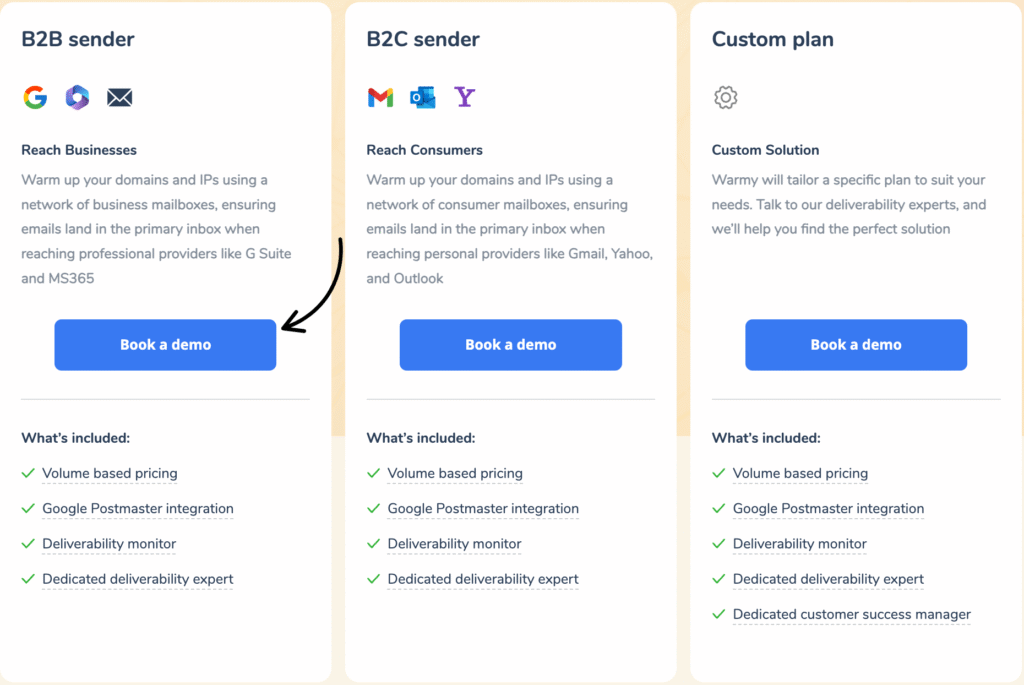Book a demo for B2C sender
The height and width of the screenshot is (685, 1024).
click(x=510, y=345)
